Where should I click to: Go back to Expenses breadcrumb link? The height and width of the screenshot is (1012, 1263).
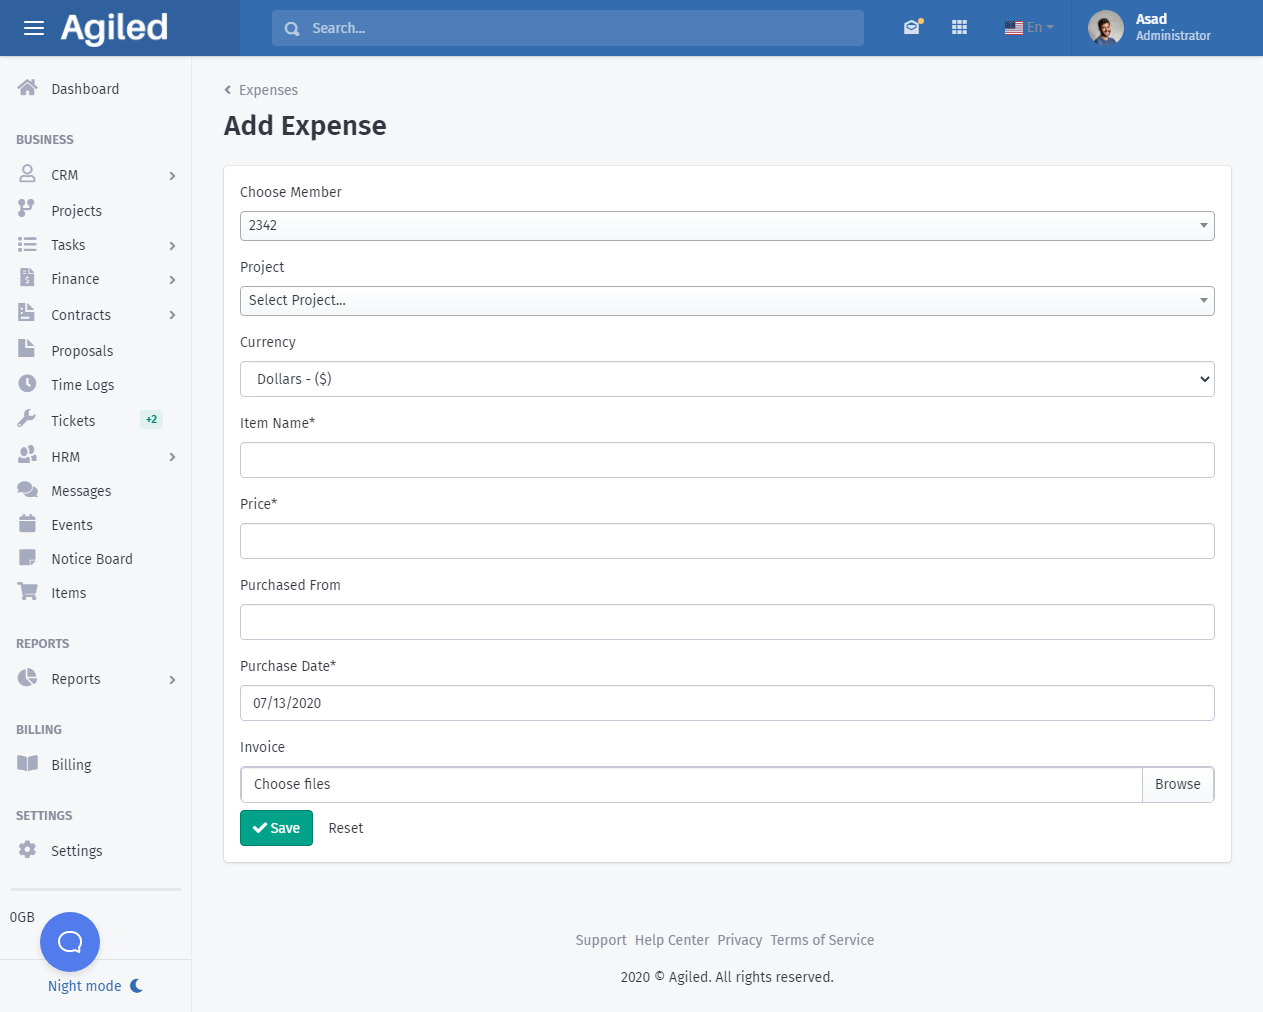click(267, 90)
